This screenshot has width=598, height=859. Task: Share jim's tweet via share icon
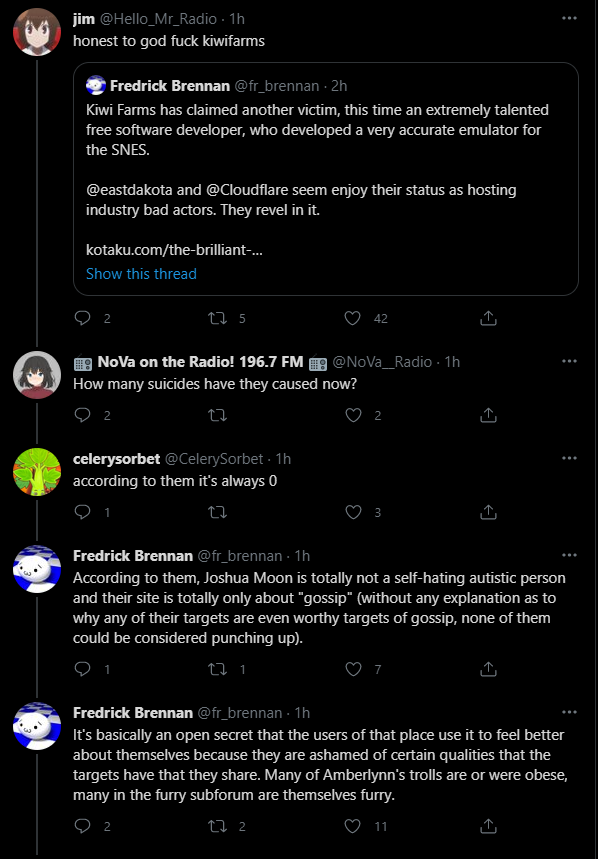(x=488, y=318)
